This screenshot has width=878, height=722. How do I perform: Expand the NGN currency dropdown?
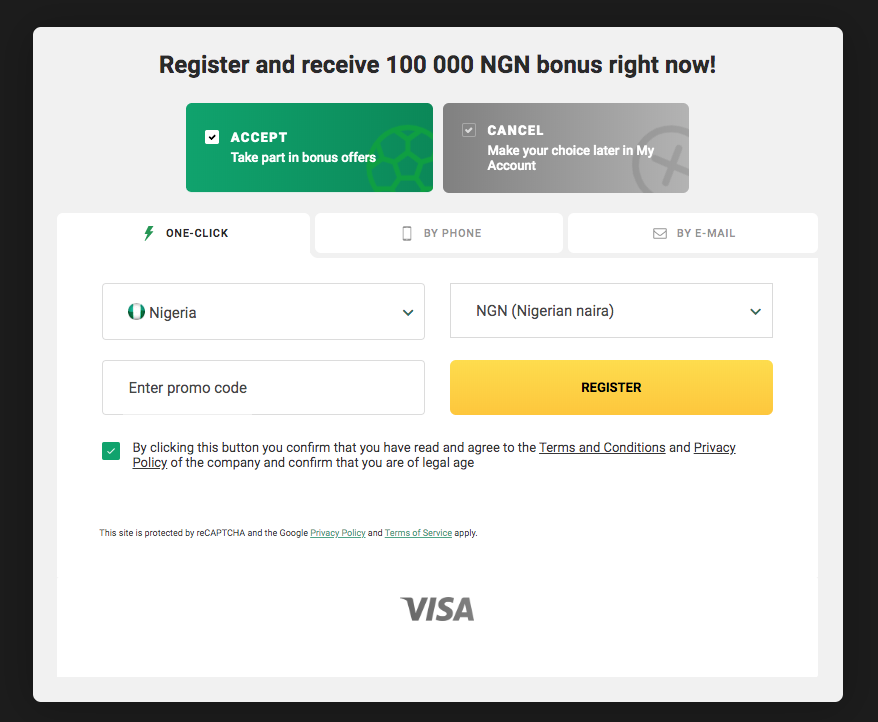coord(611,311)
